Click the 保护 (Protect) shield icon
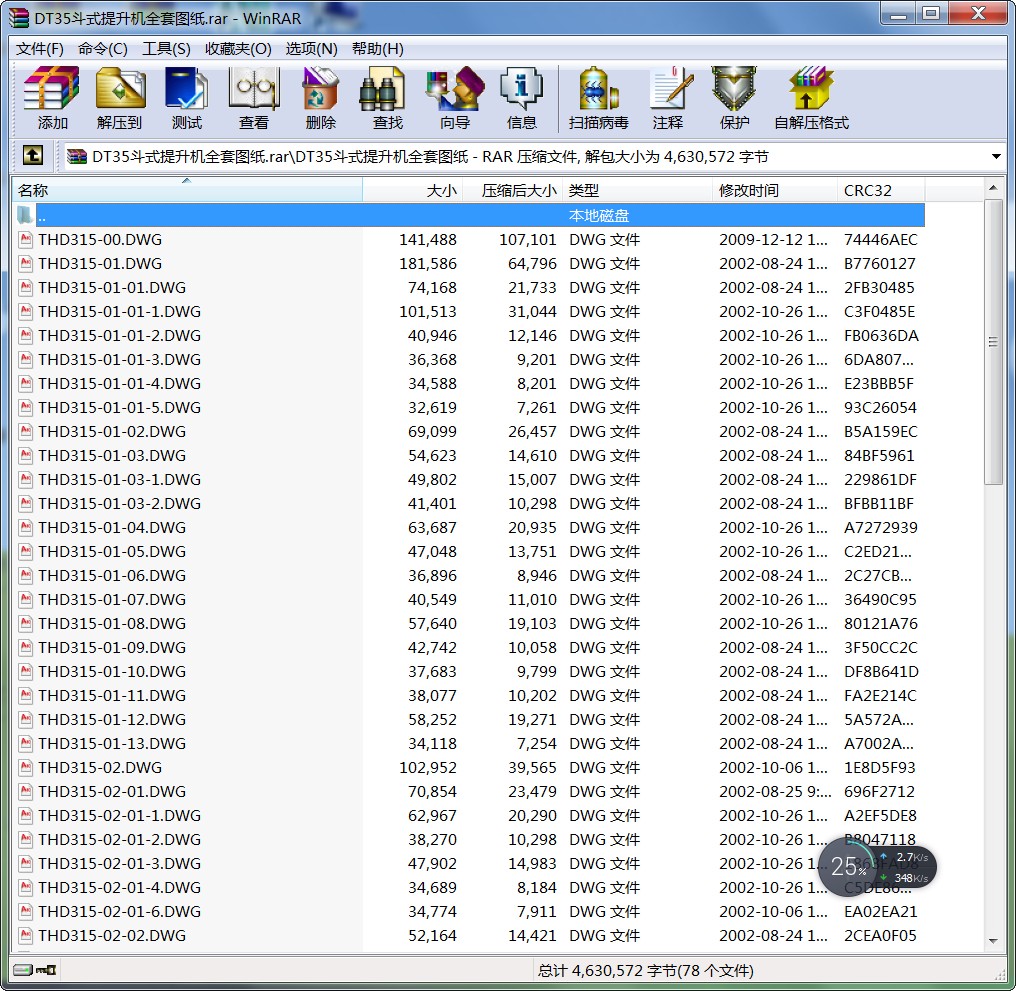The height and width of the screenshot is (991, 1016). point(734,89)
